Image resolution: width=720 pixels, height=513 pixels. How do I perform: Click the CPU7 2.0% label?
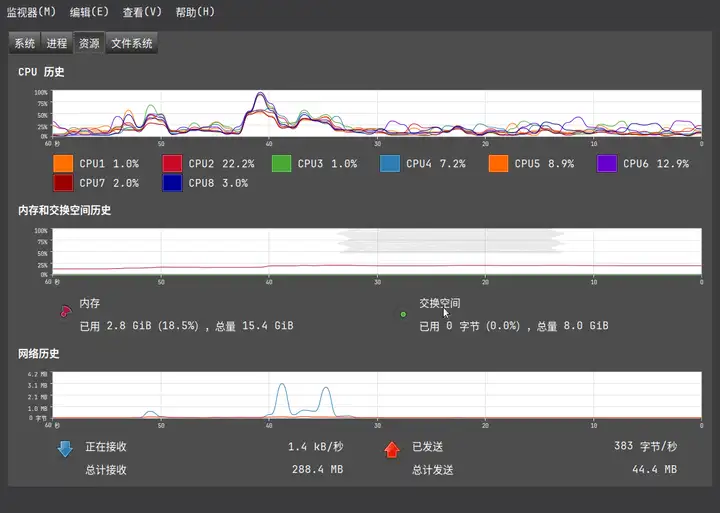[109, 183]
